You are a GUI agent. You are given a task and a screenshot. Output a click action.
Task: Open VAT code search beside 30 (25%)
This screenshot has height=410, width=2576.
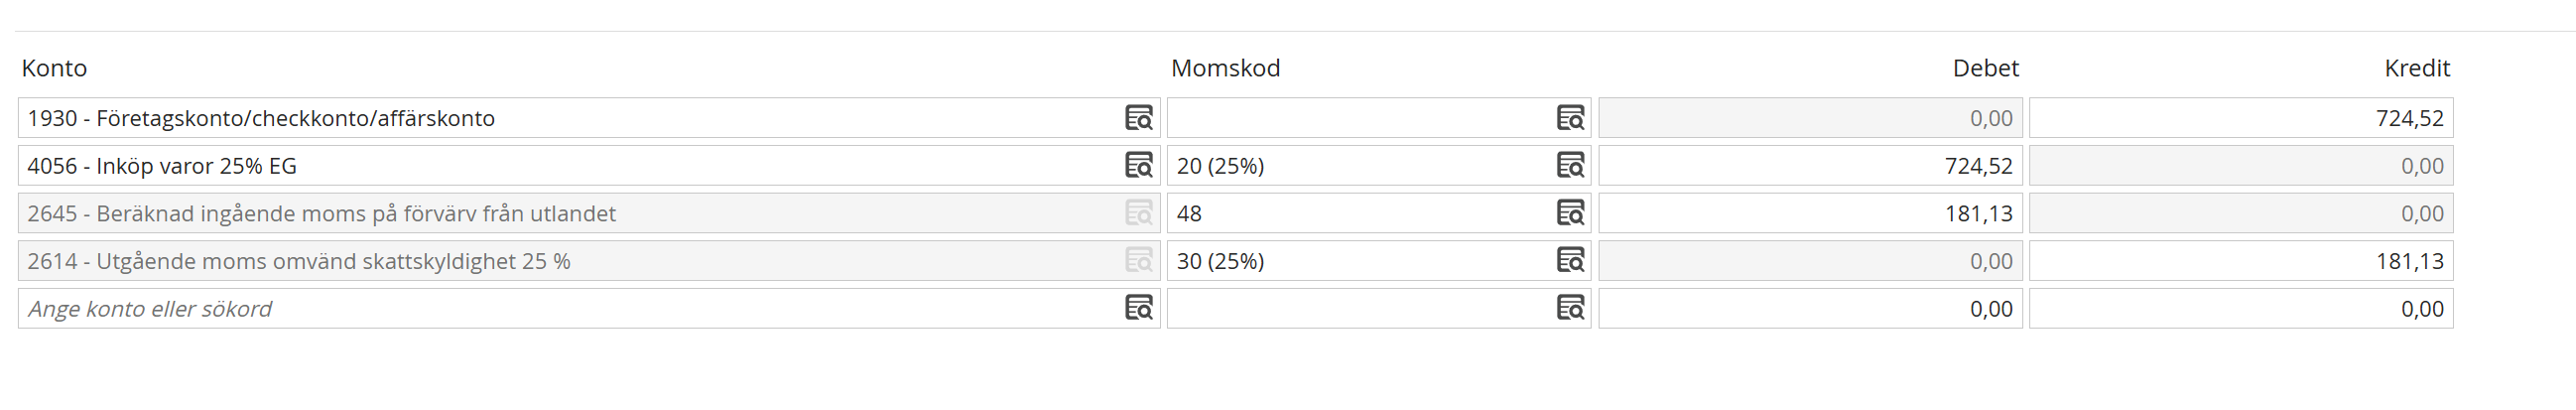pyautogui.click(x=1570, y=261)
